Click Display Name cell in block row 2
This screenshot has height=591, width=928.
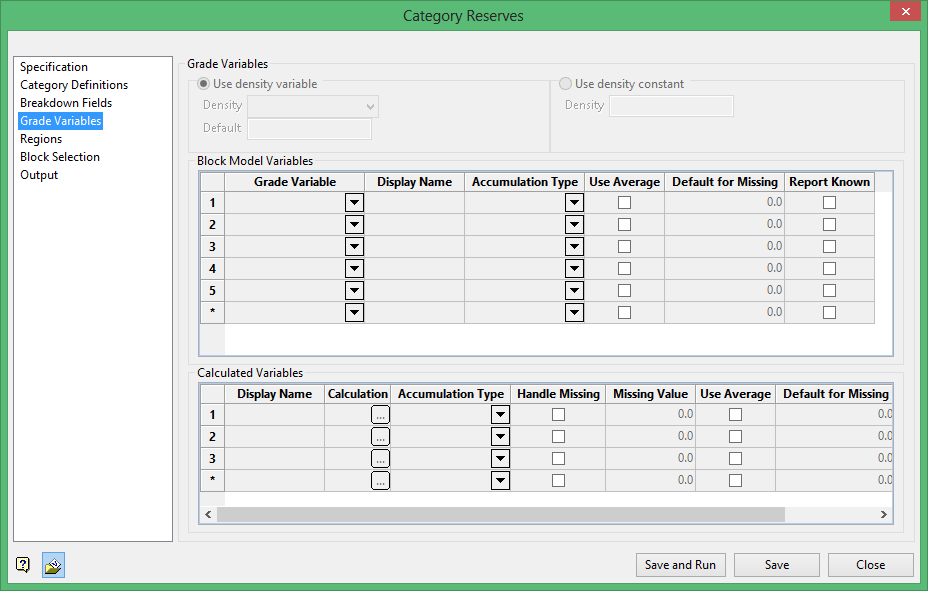[x=414, y=225]
